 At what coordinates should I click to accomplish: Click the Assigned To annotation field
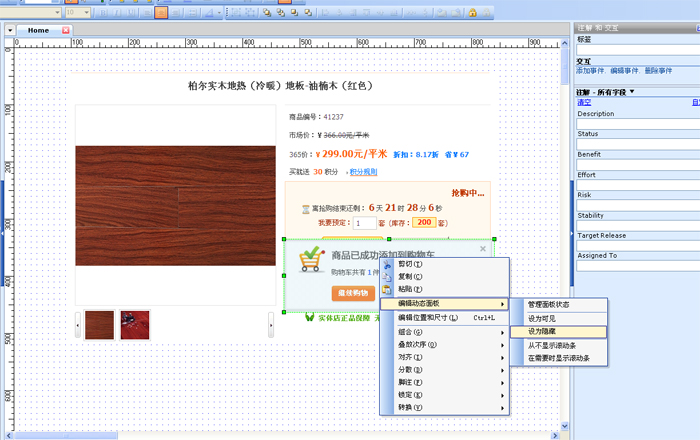638,266
